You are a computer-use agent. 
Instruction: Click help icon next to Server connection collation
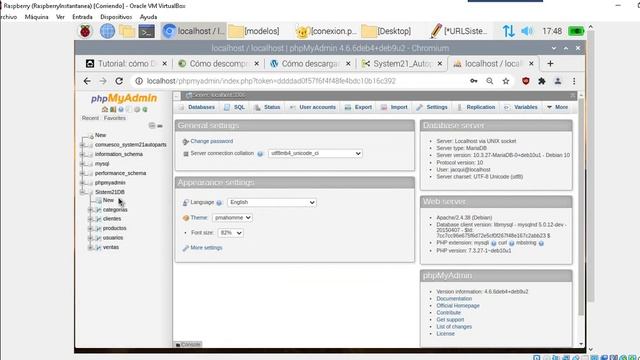[x=260, y=154]
